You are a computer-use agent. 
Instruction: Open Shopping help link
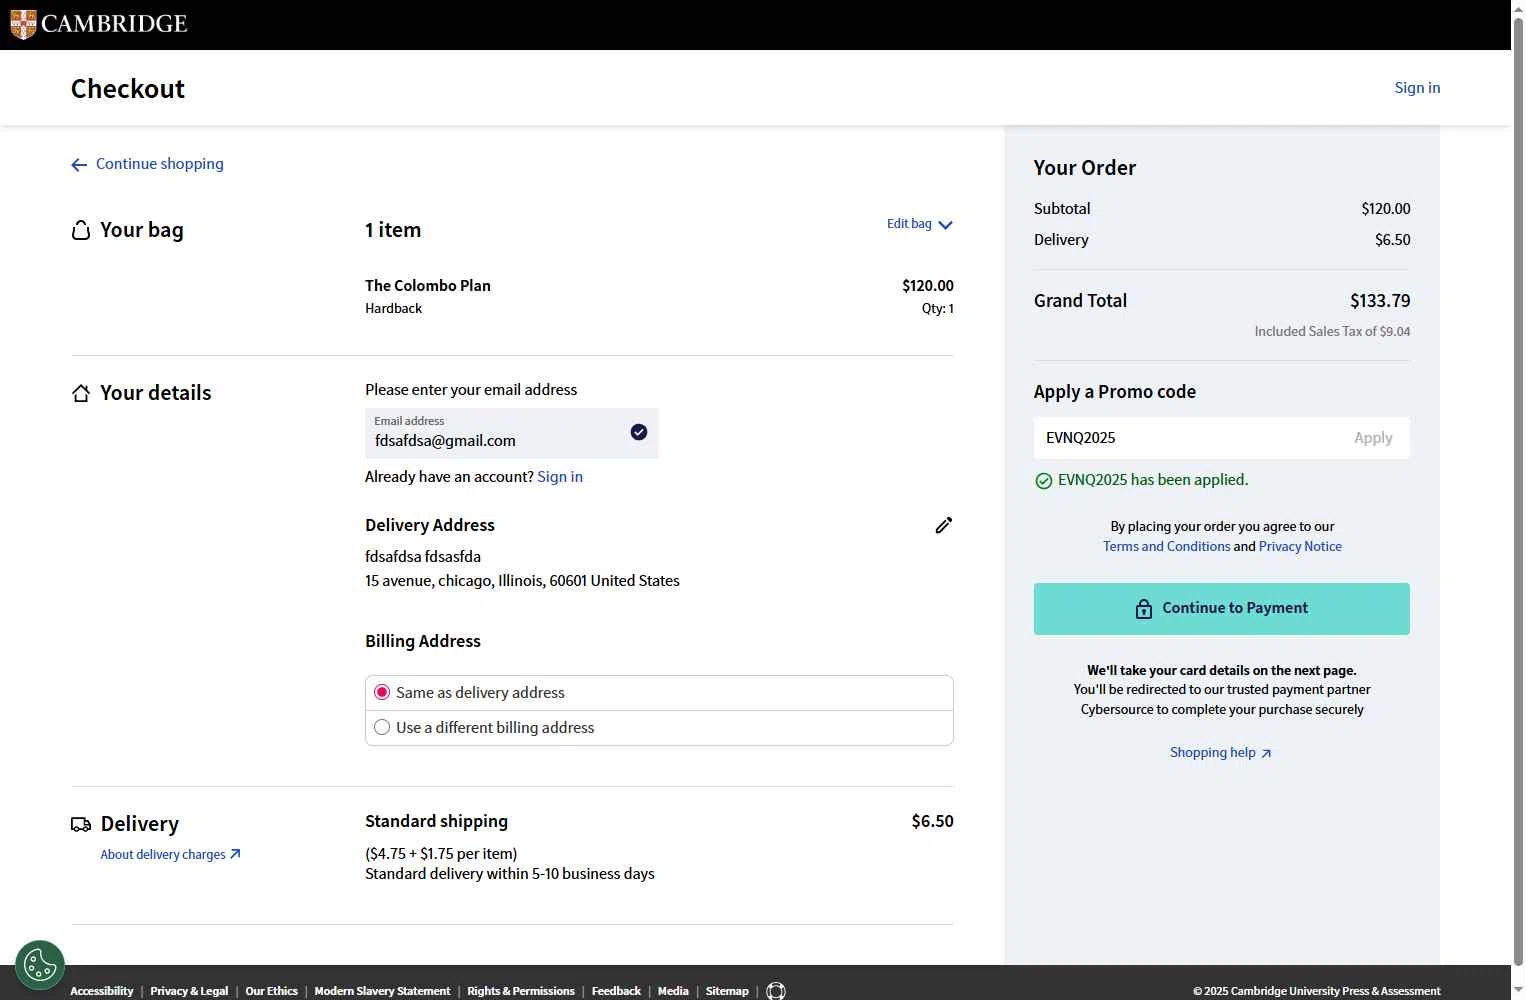point(1212,753)
